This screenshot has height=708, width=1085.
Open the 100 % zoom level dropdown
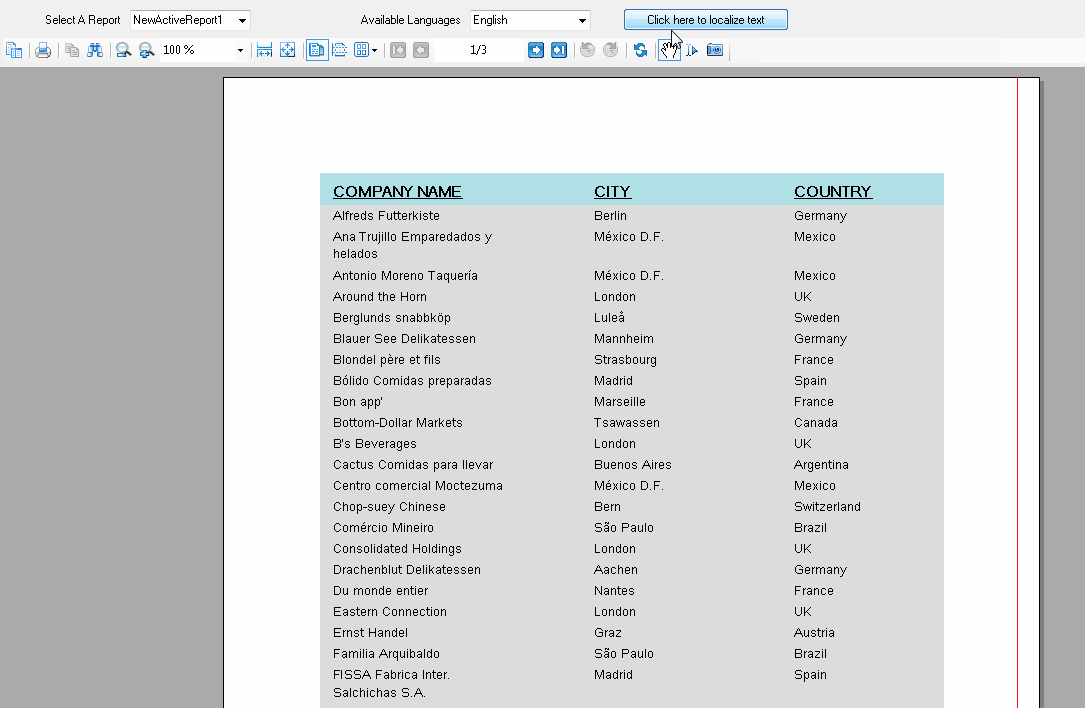240,50
